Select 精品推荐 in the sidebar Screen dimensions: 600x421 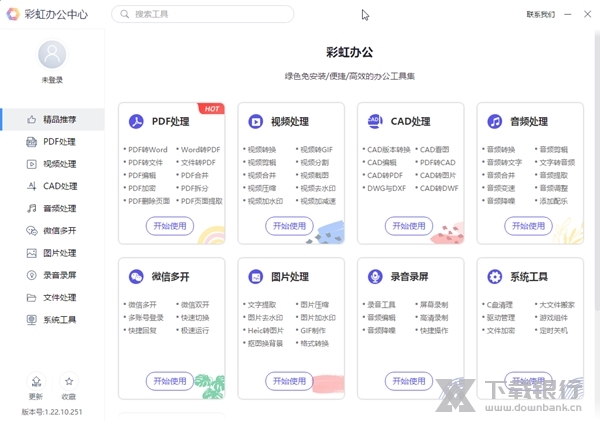[53, 119]
